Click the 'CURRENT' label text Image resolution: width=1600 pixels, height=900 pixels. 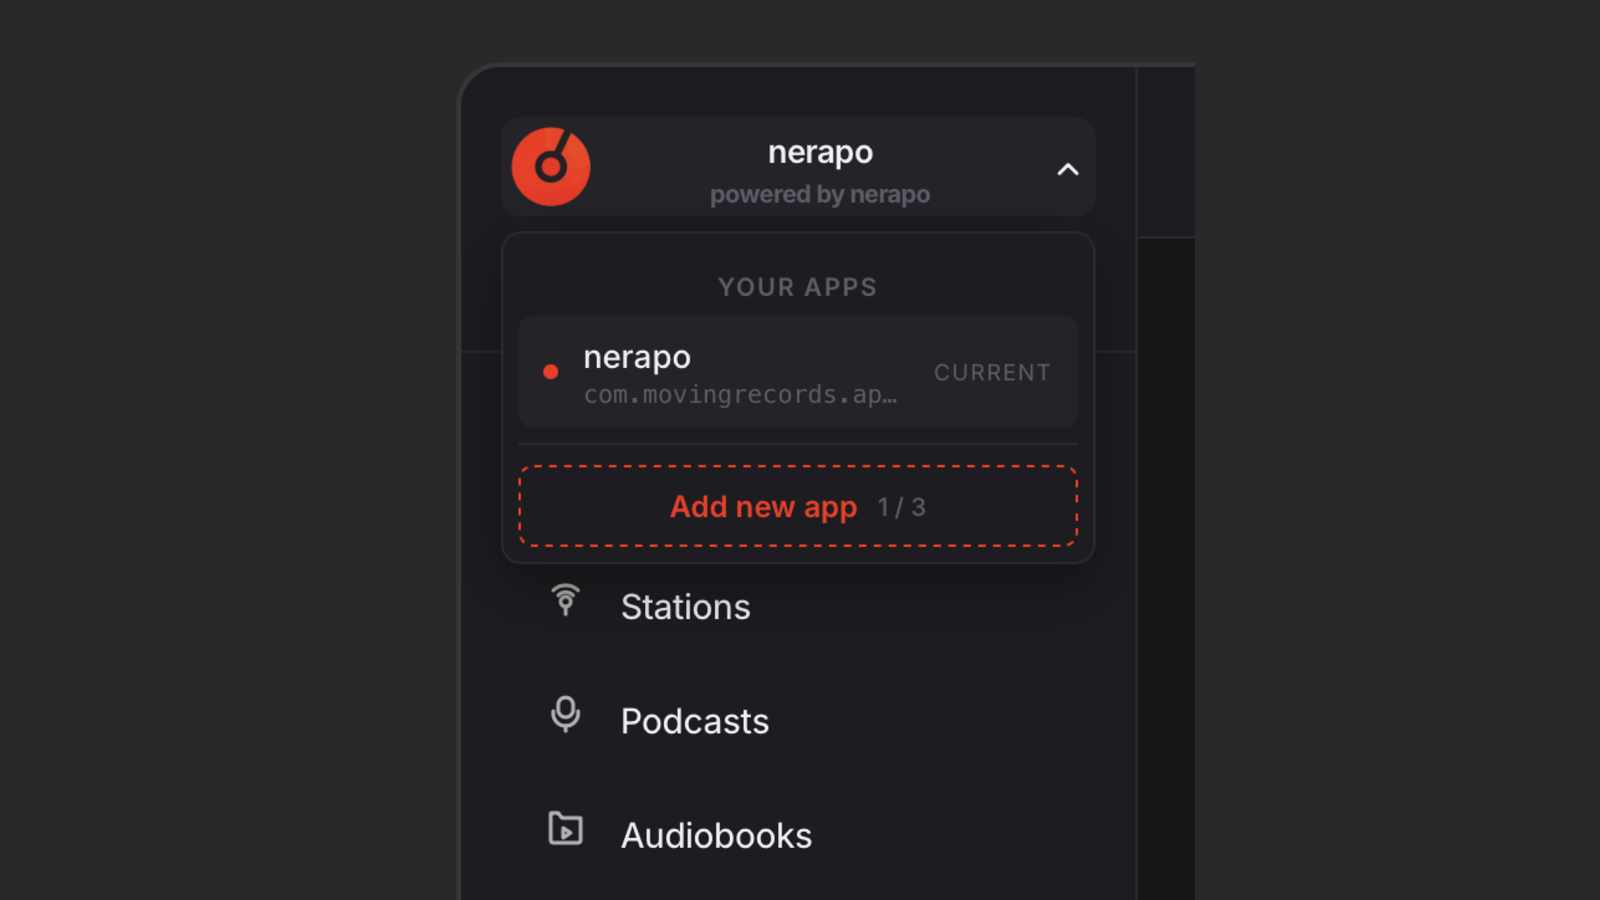click(x=992, y=372)
